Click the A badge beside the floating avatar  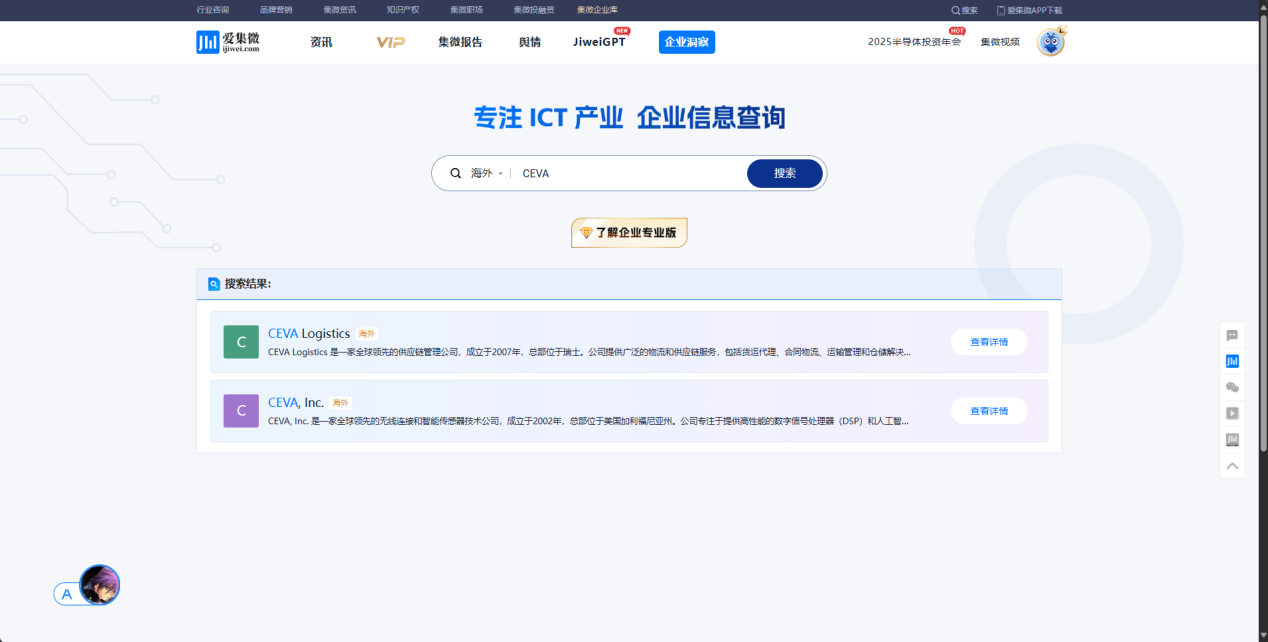click(x=67, y=594)
